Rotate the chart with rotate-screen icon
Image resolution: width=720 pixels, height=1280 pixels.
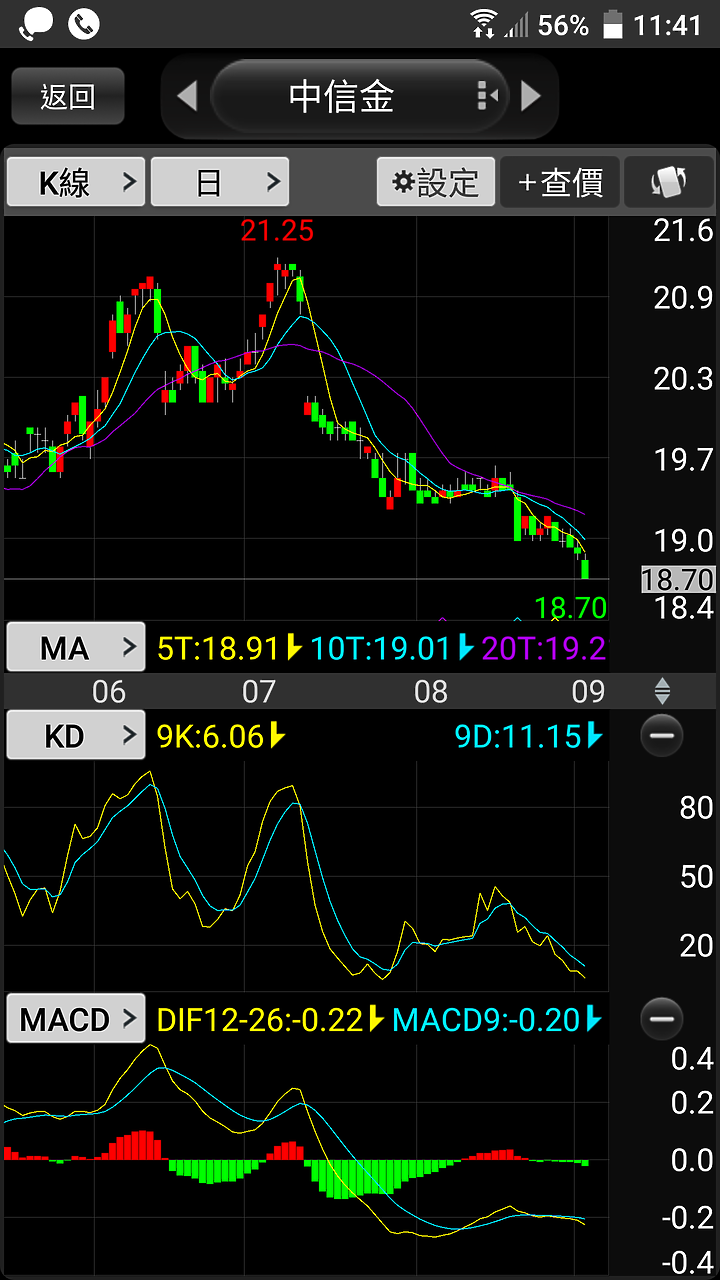668,182
